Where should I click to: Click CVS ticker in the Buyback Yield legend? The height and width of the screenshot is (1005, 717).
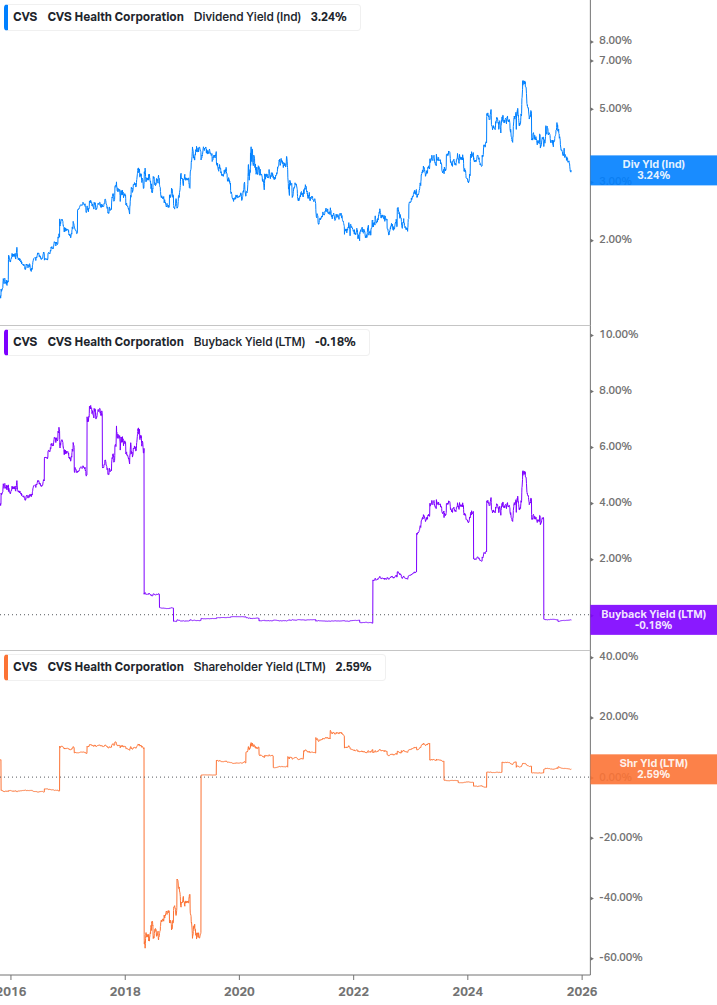pyautogui.click(x=25, y=342)
